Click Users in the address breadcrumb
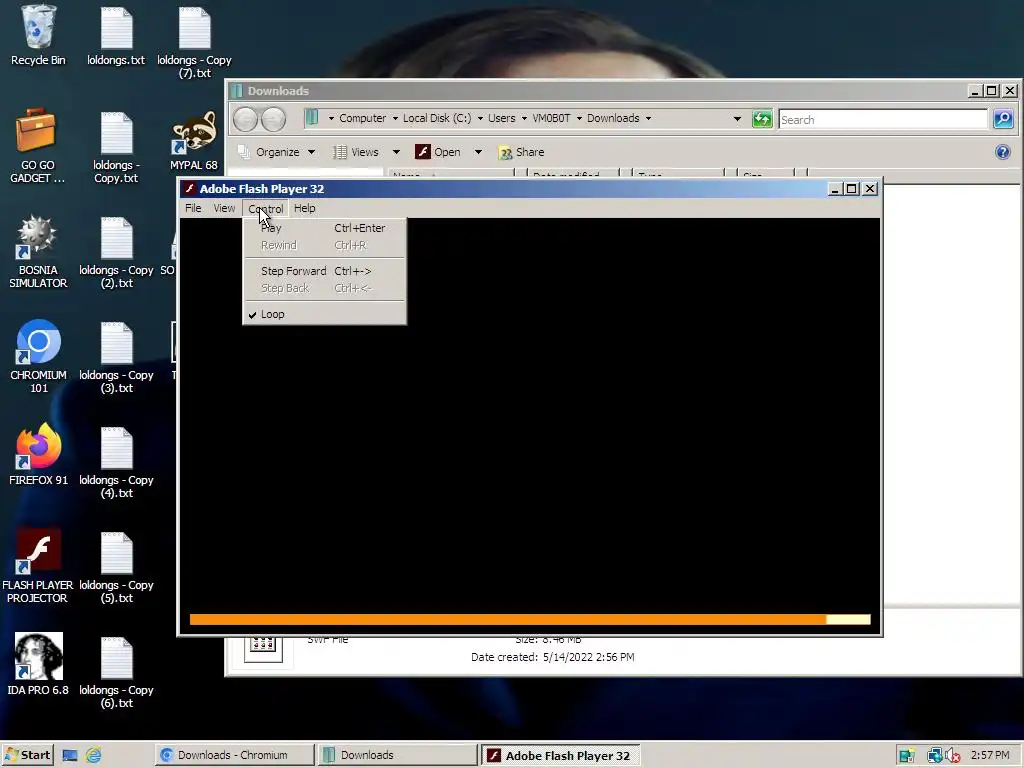The image size is (1024, 768). tap(502, 118)
